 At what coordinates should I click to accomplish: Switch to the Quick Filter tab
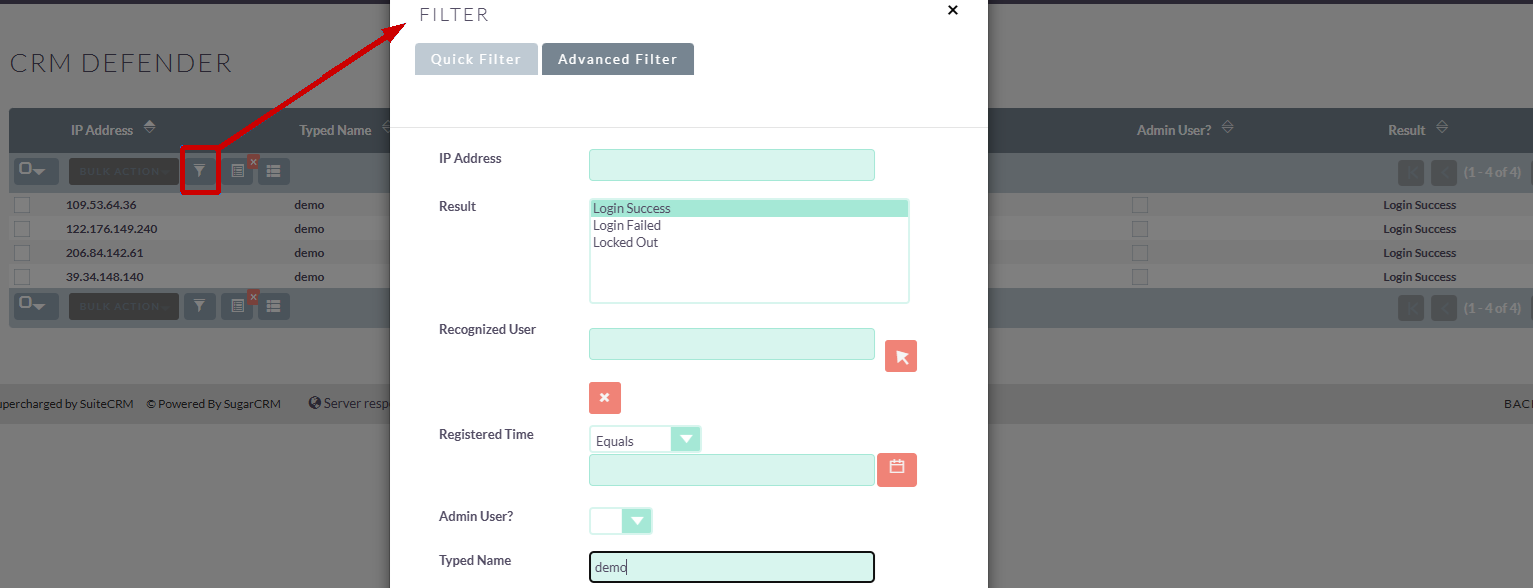[x=476, y=59]
